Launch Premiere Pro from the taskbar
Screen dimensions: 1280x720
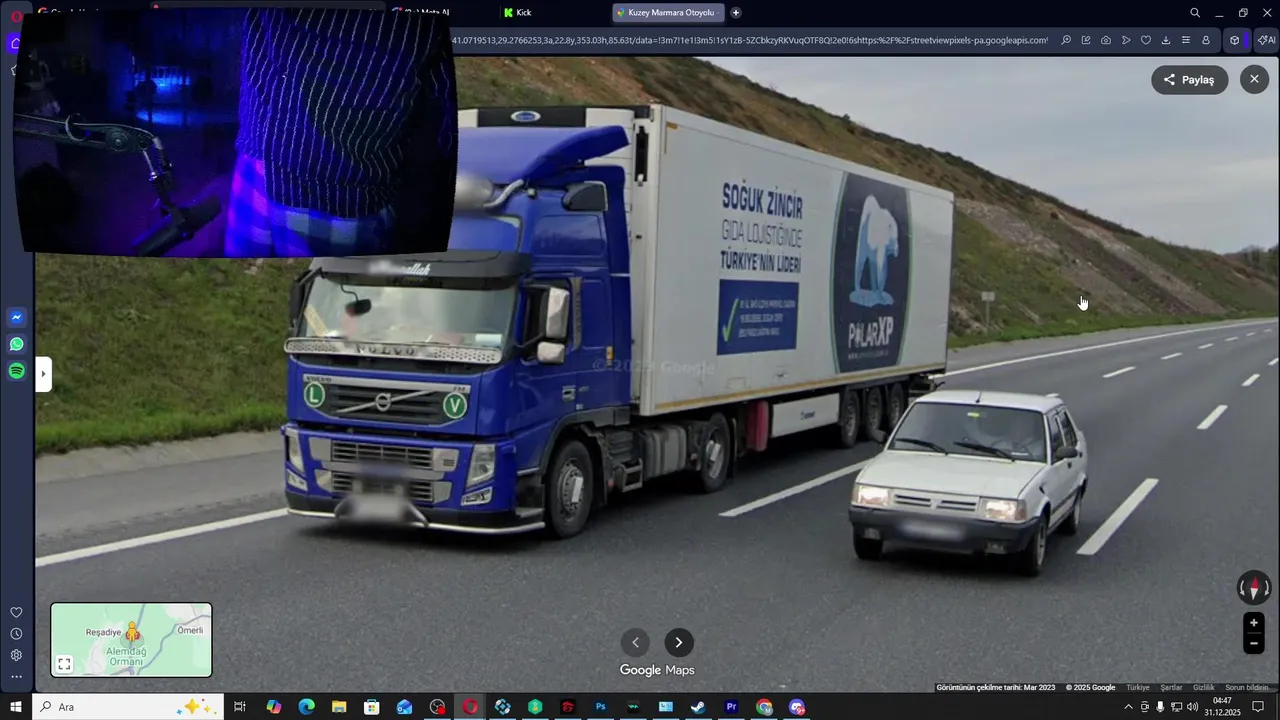(731, 707)
